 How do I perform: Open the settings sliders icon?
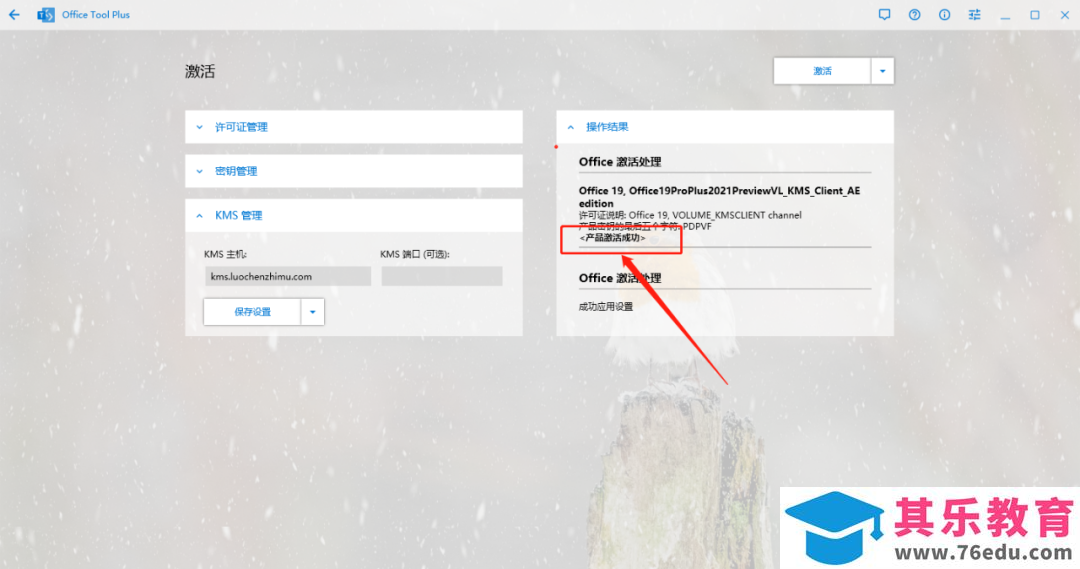(x=974, y=14)
